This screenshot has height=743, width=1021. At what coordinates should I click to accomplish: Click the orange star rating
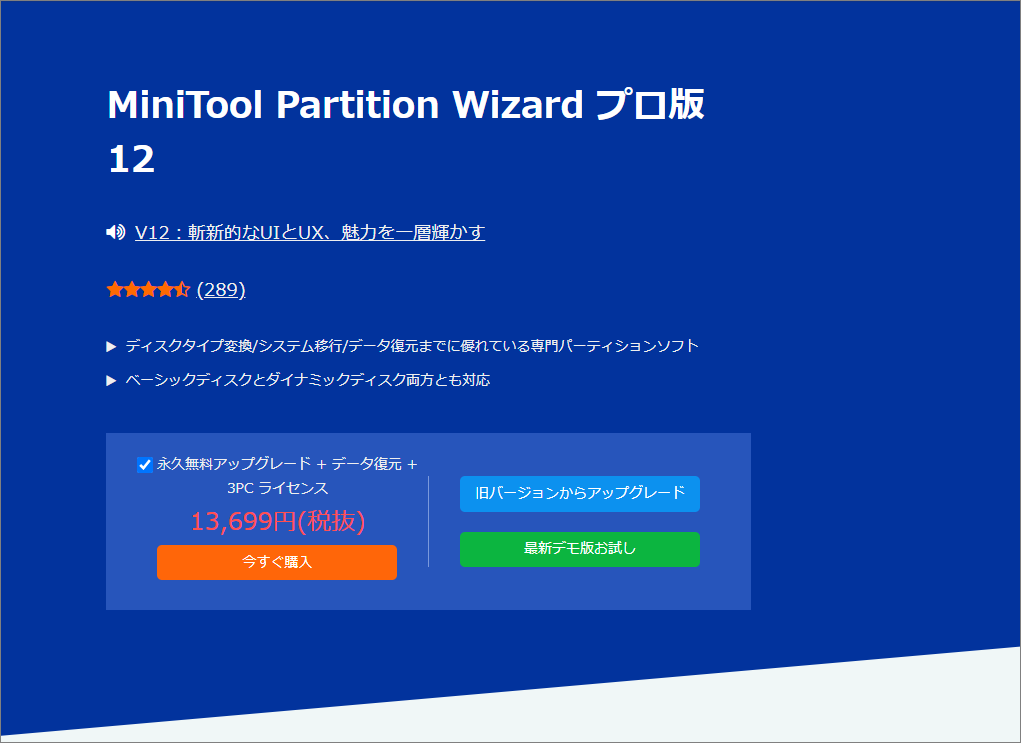148,289
